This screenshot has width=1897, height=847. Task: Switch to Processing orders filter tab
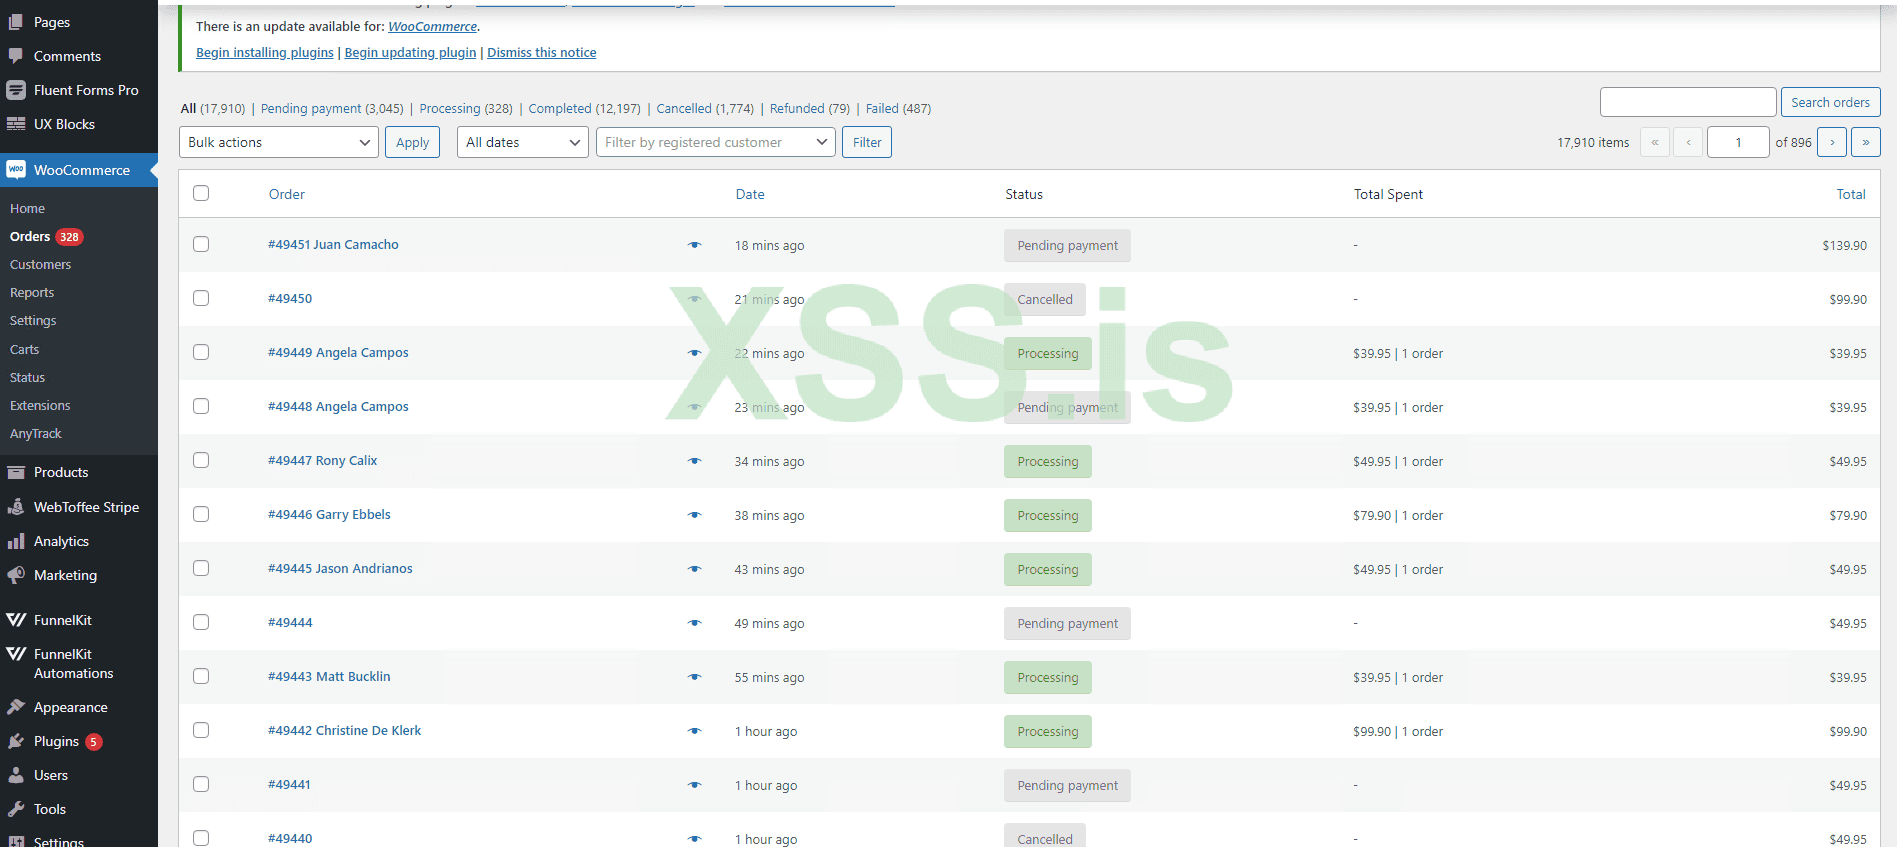(x=449, y=109)
